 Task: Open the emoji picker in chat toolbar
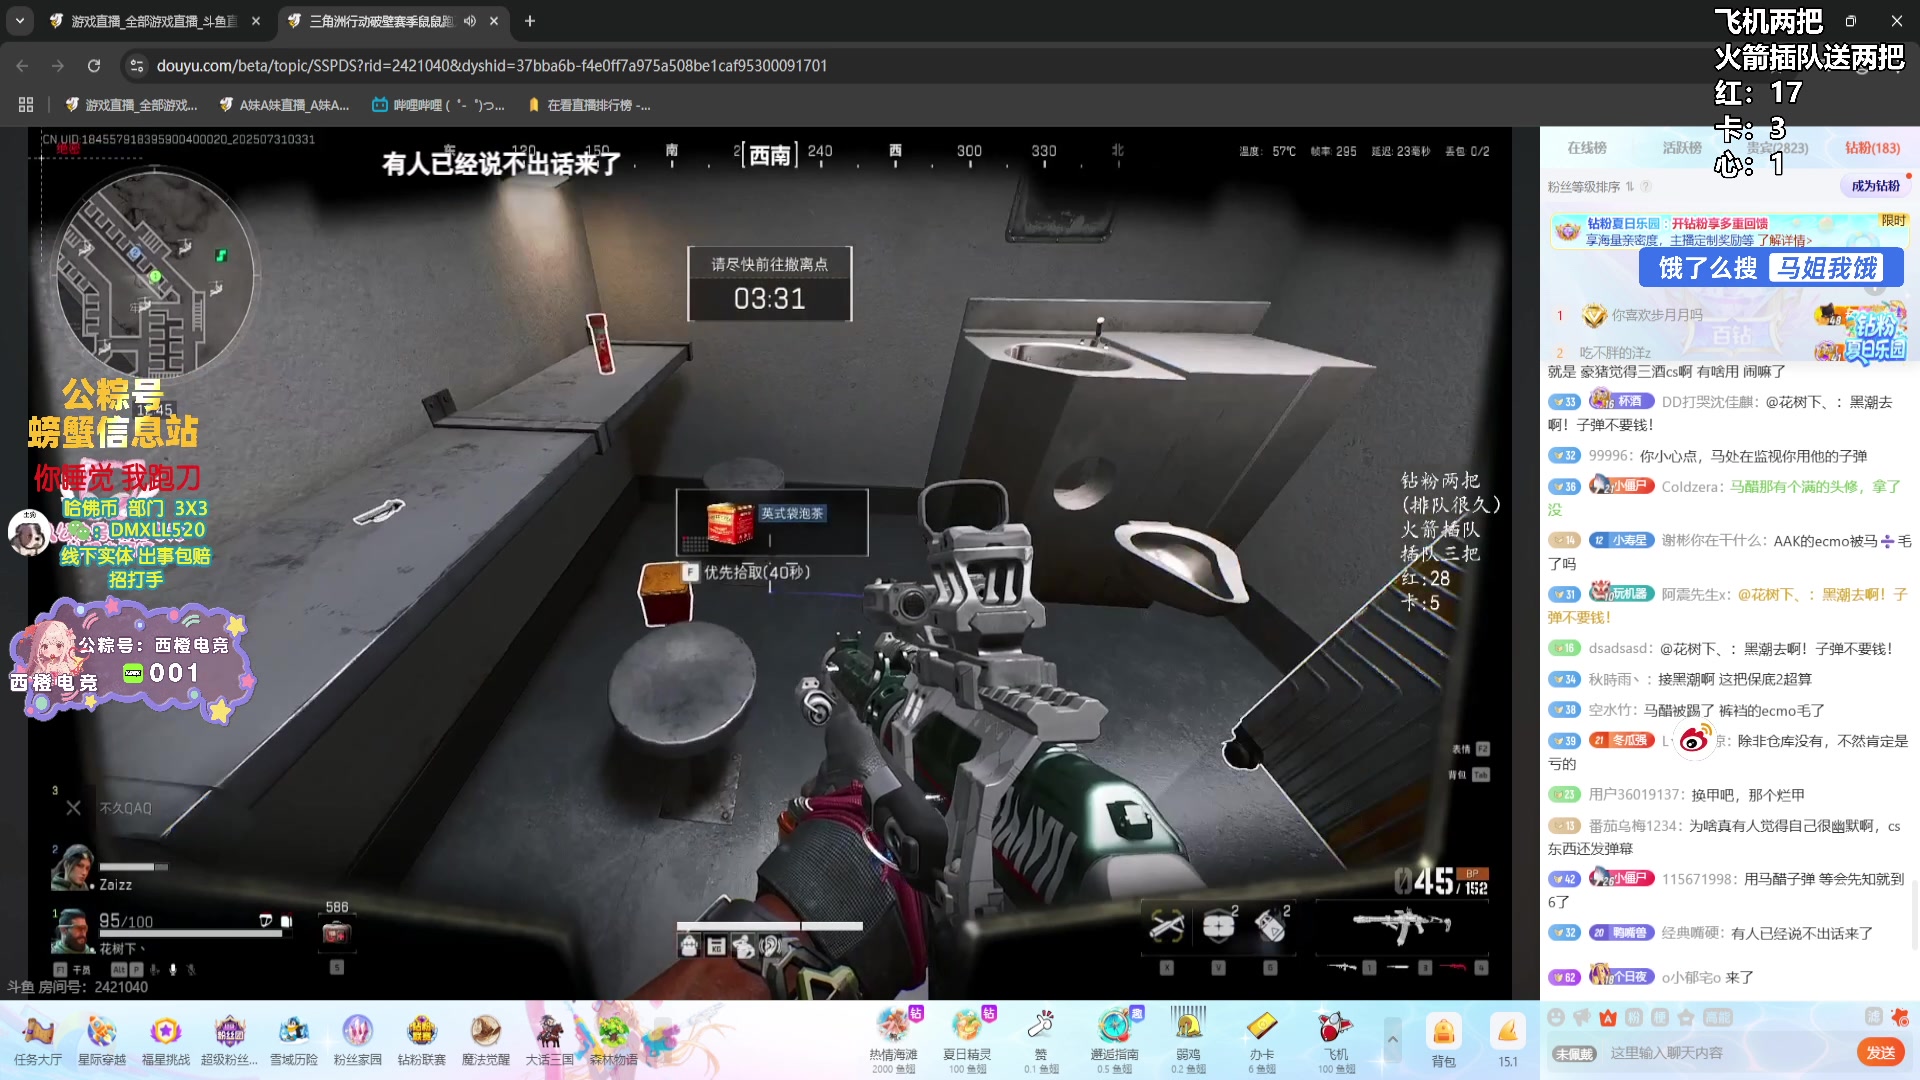pos(1556,1017)
